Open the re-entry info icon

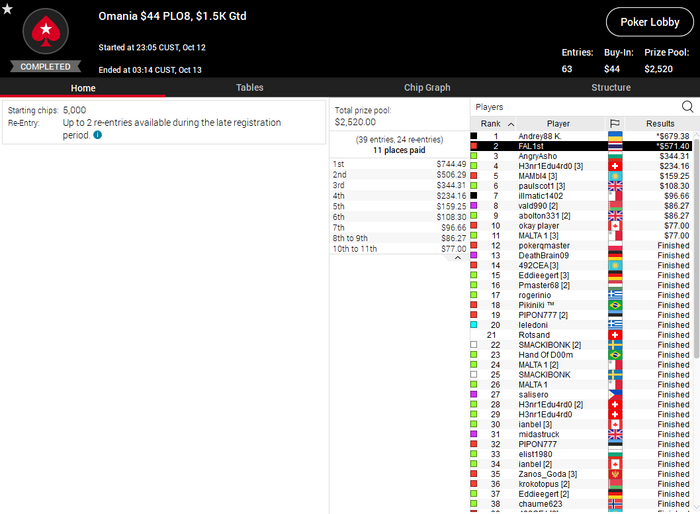click(x=98, y=135)
